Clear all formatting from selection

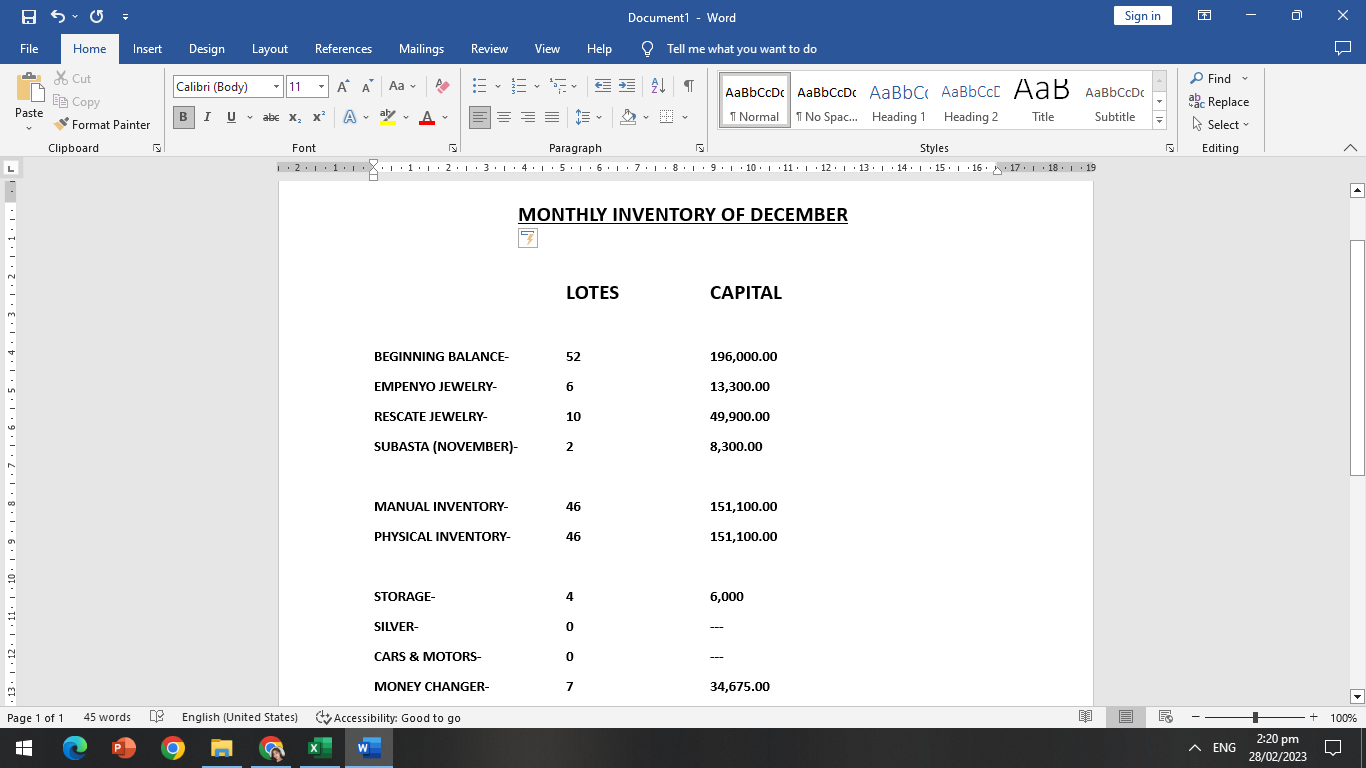pyautogui.click(x=443, y=87)
